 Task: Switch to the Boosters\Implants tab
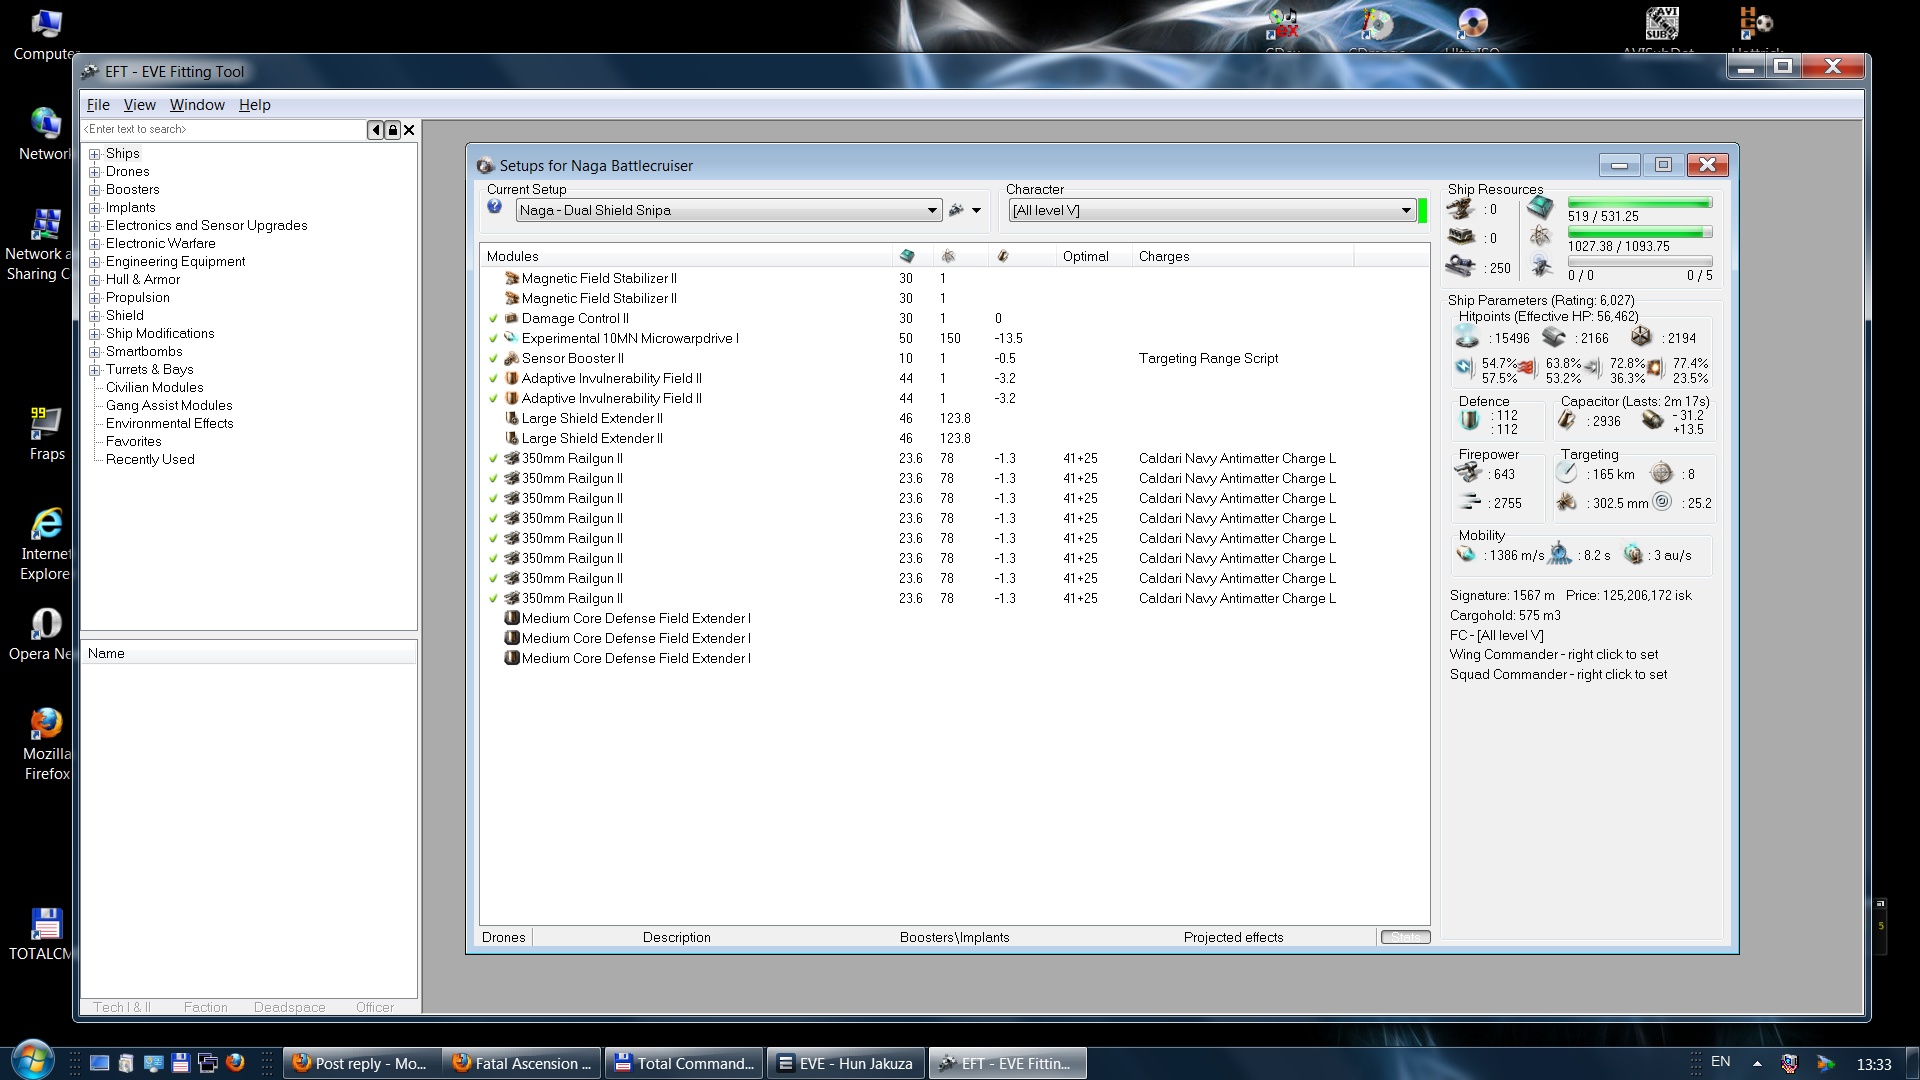(x=954, y=938)
